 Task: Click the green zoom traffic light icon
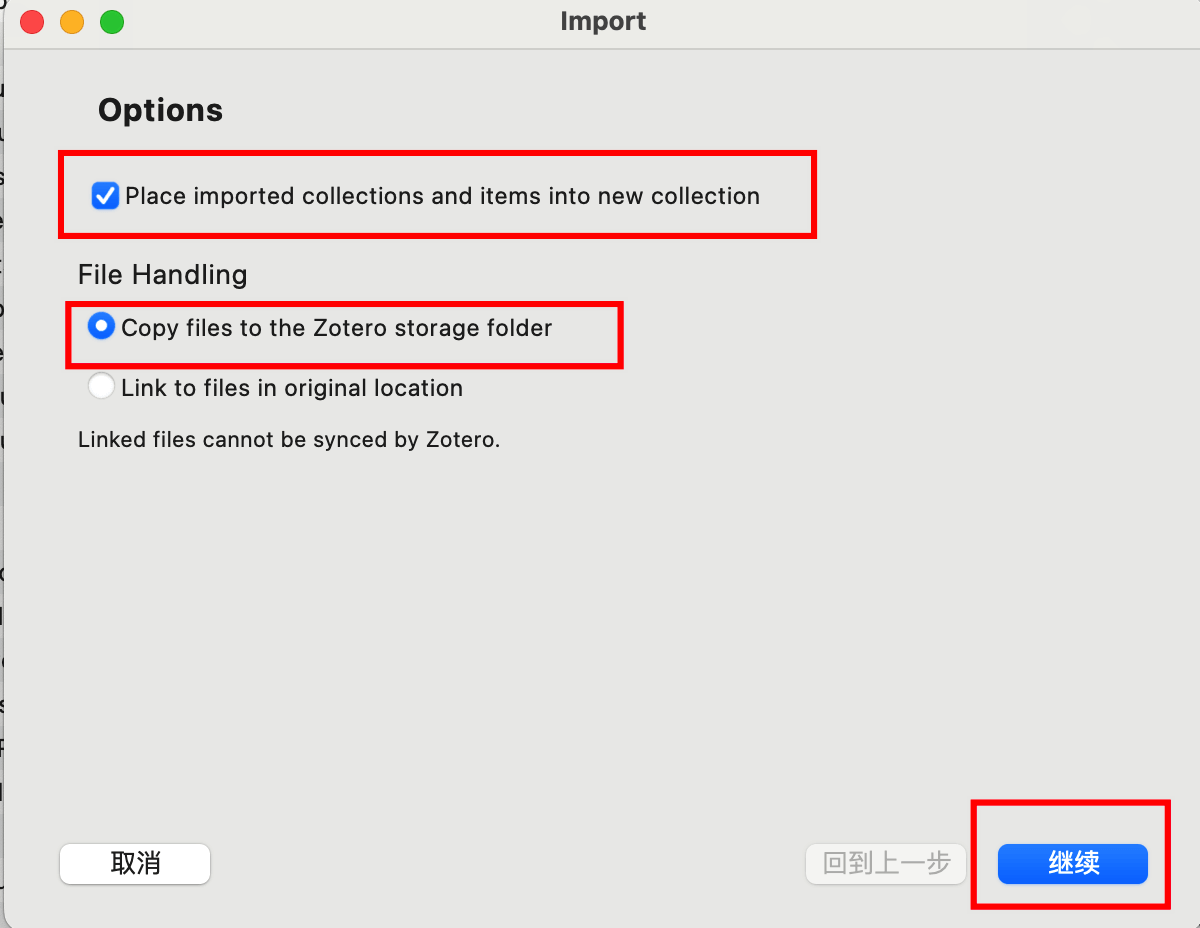[x=111, y=21]
